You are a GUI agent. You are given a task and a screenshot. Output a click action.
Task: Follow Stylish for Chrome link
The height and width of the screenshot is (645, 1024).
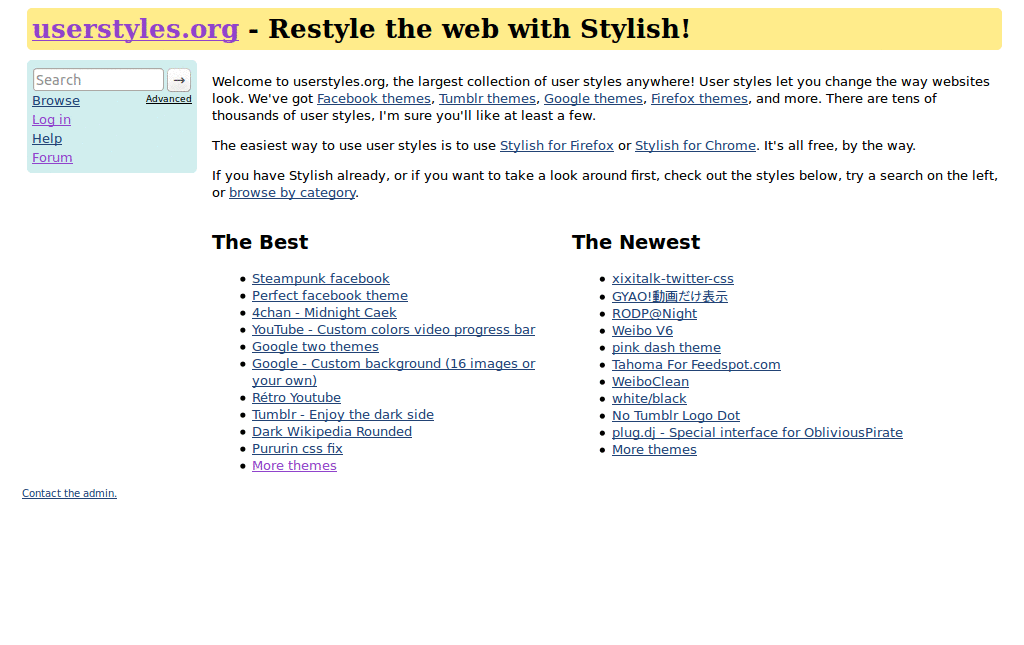[x=695, y=146]
